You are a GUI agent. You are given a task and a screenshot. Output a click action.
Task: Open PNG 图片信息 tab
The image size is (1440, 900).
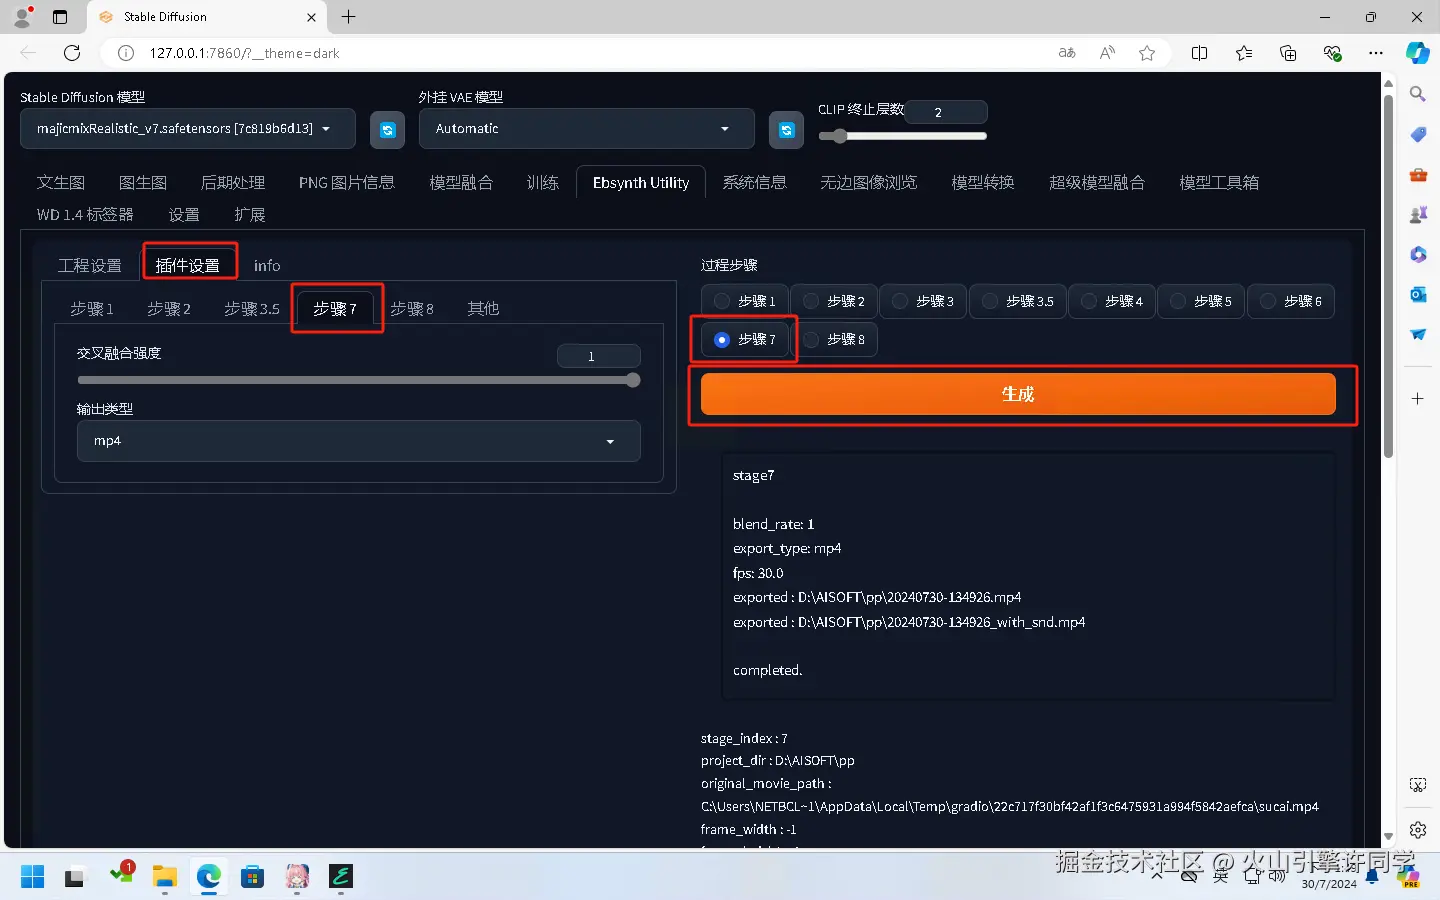(x=347, y=183)
